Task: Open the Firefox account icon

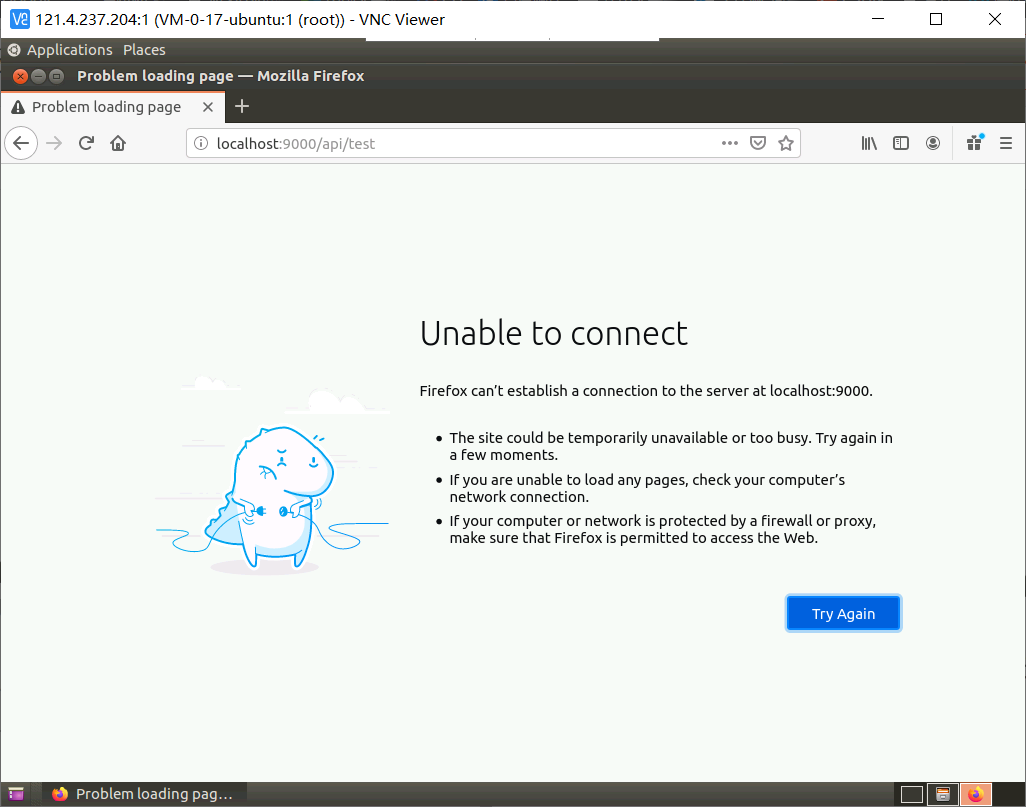Action: point(933,143)
